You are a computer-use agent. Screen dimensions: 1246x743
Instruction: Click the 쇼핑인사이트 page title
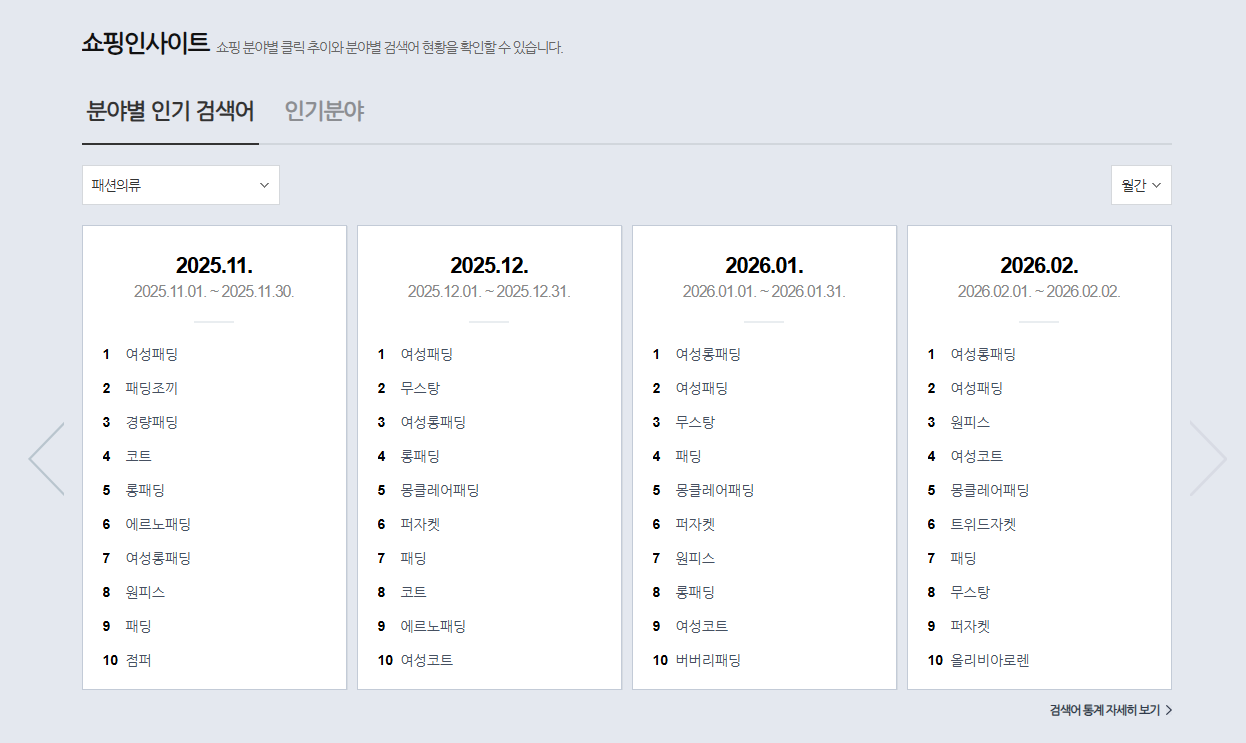coord(146,43)
